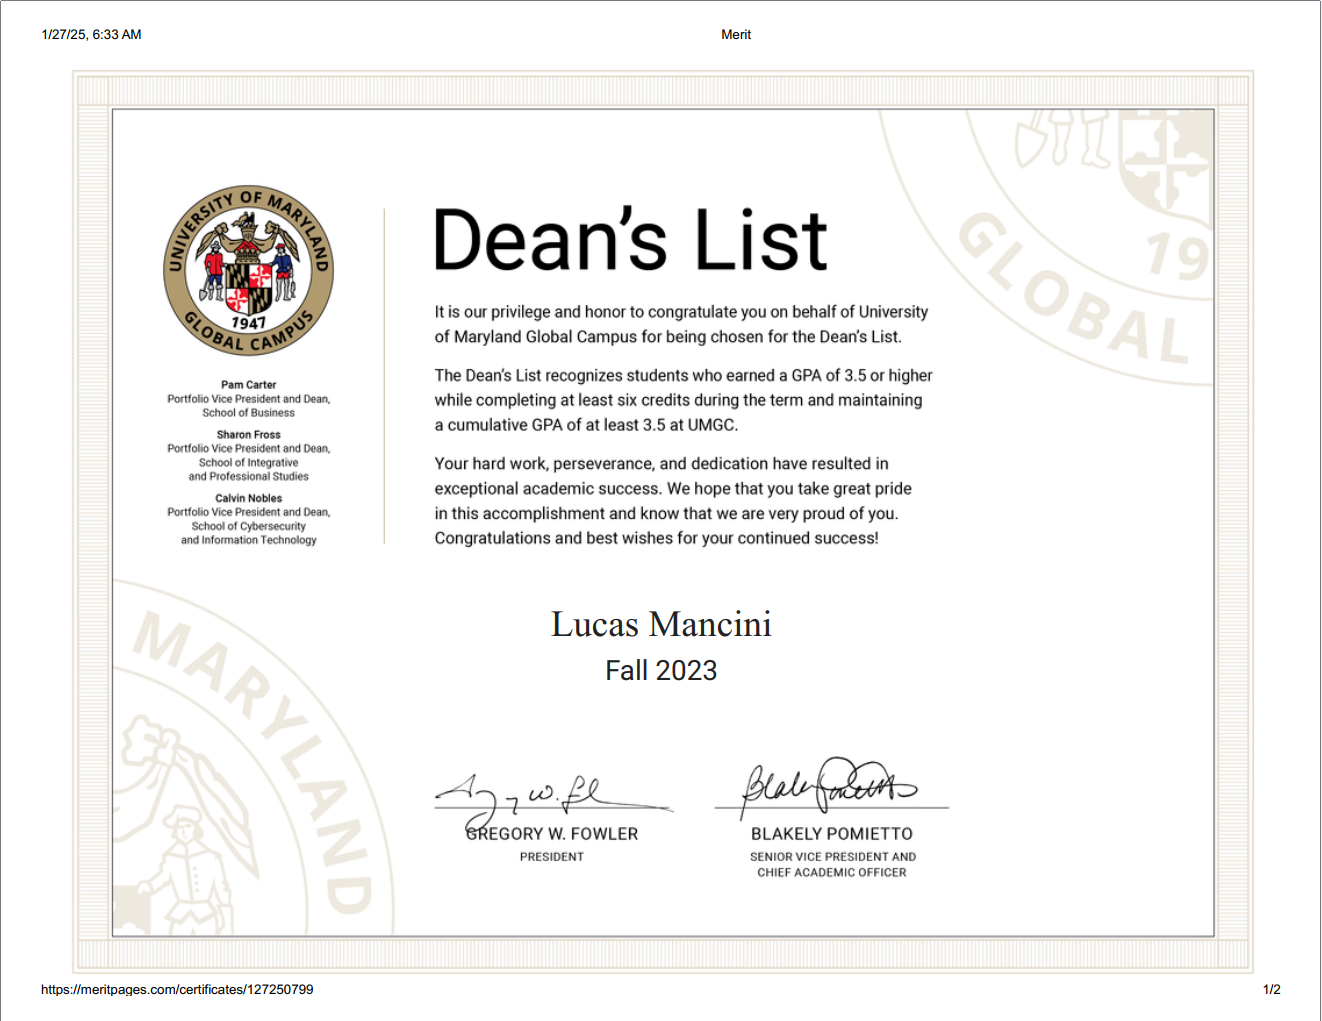Image resolution: width=1322 pixels, height=1021 pixels.
Task: Click the line 'Congratulations and best wishes for your continued success!'
Action: click(x=656, y=538)
